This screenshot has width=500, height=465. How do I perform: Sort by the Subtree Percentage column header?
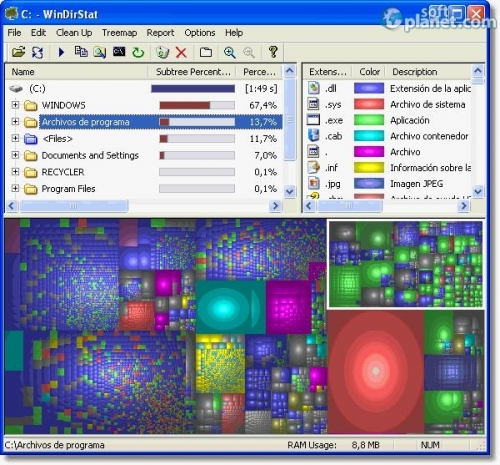click(x=192, y=72)
